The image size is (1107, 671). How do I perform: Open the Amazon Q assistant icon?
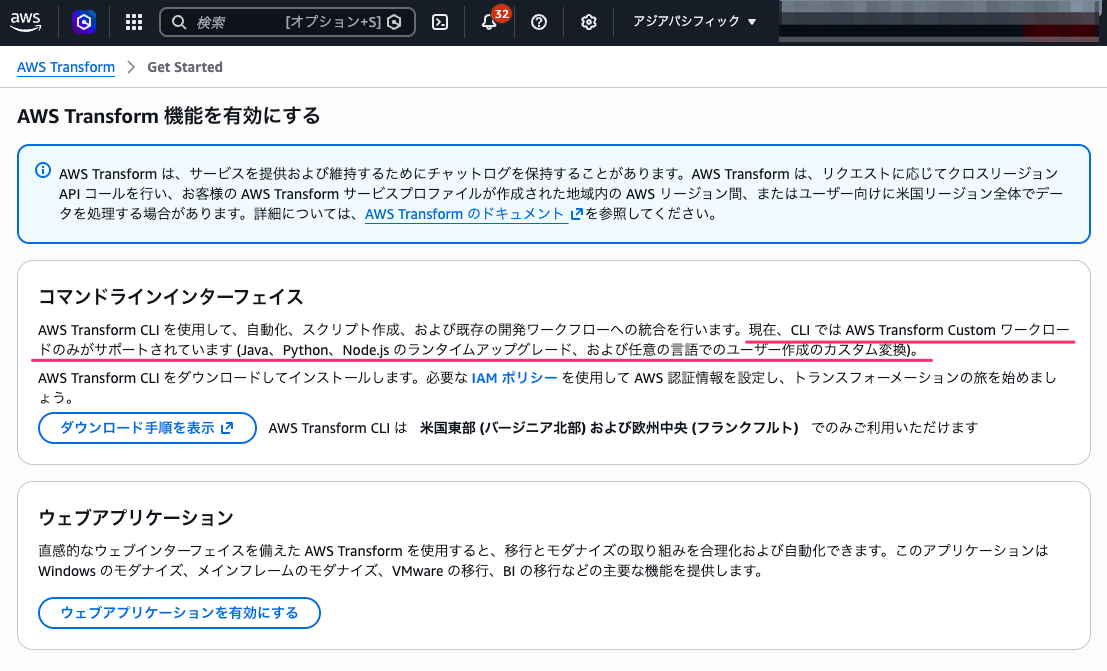click(84, 21)
